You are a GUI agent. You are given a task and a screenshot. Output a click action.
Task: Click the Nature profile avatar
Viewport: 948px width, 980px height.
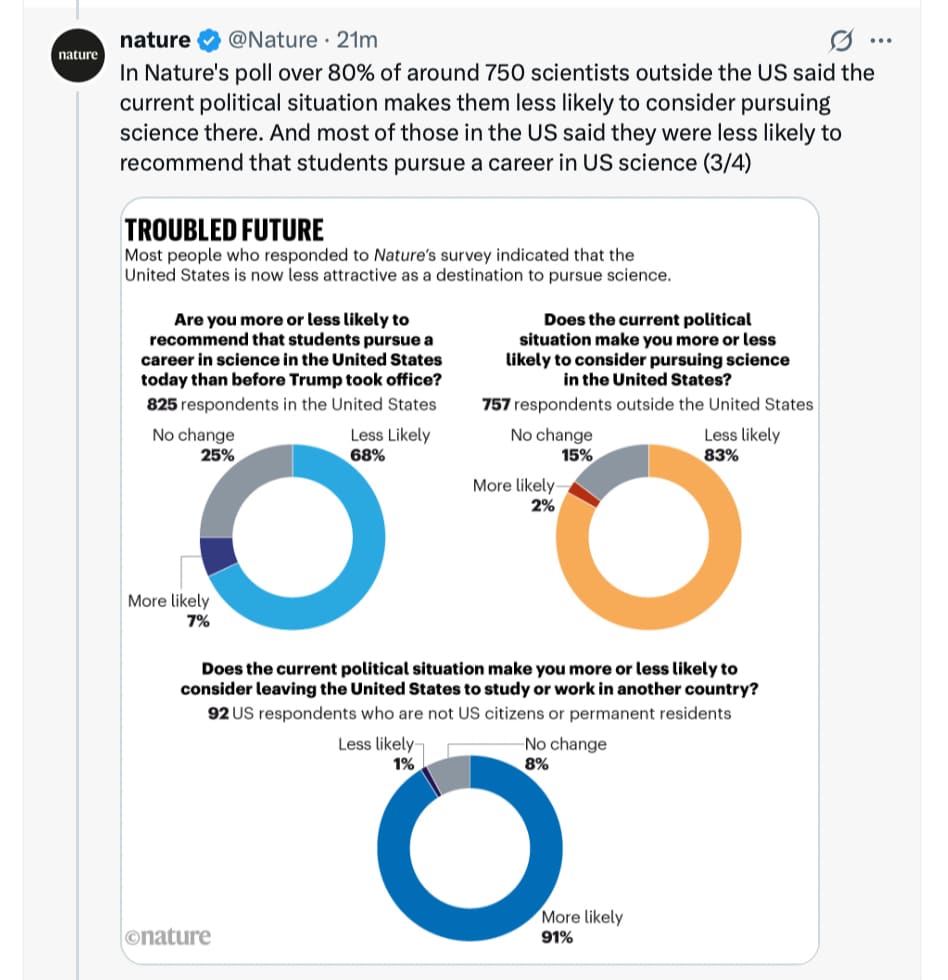click(77, 56)
